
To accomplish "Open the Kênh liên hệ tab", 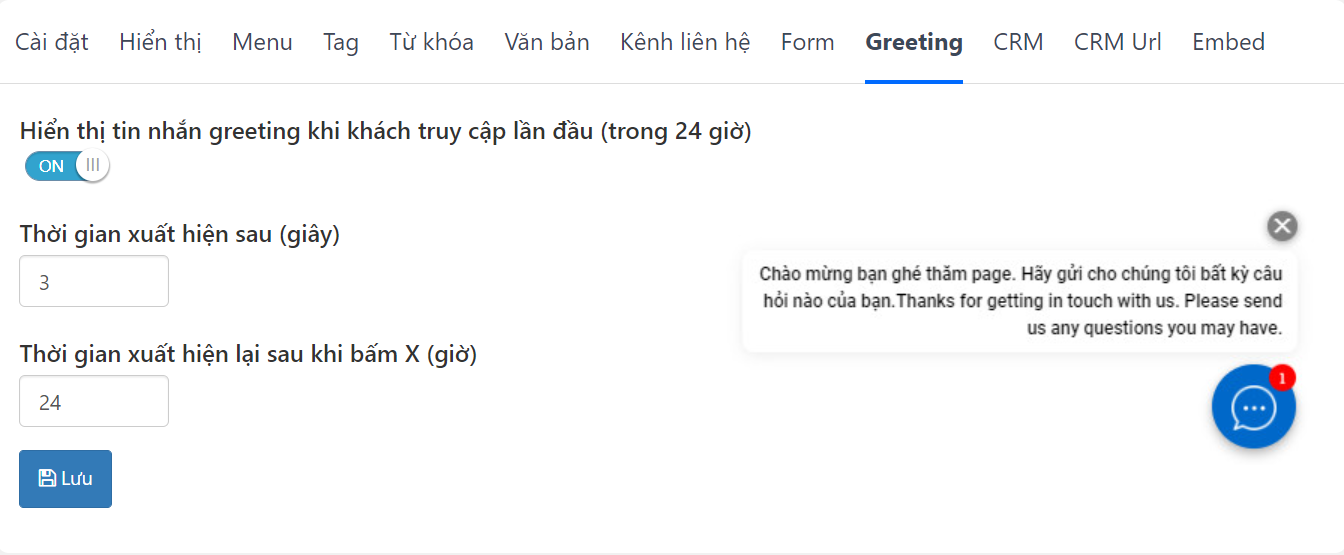I will [685, 42].
